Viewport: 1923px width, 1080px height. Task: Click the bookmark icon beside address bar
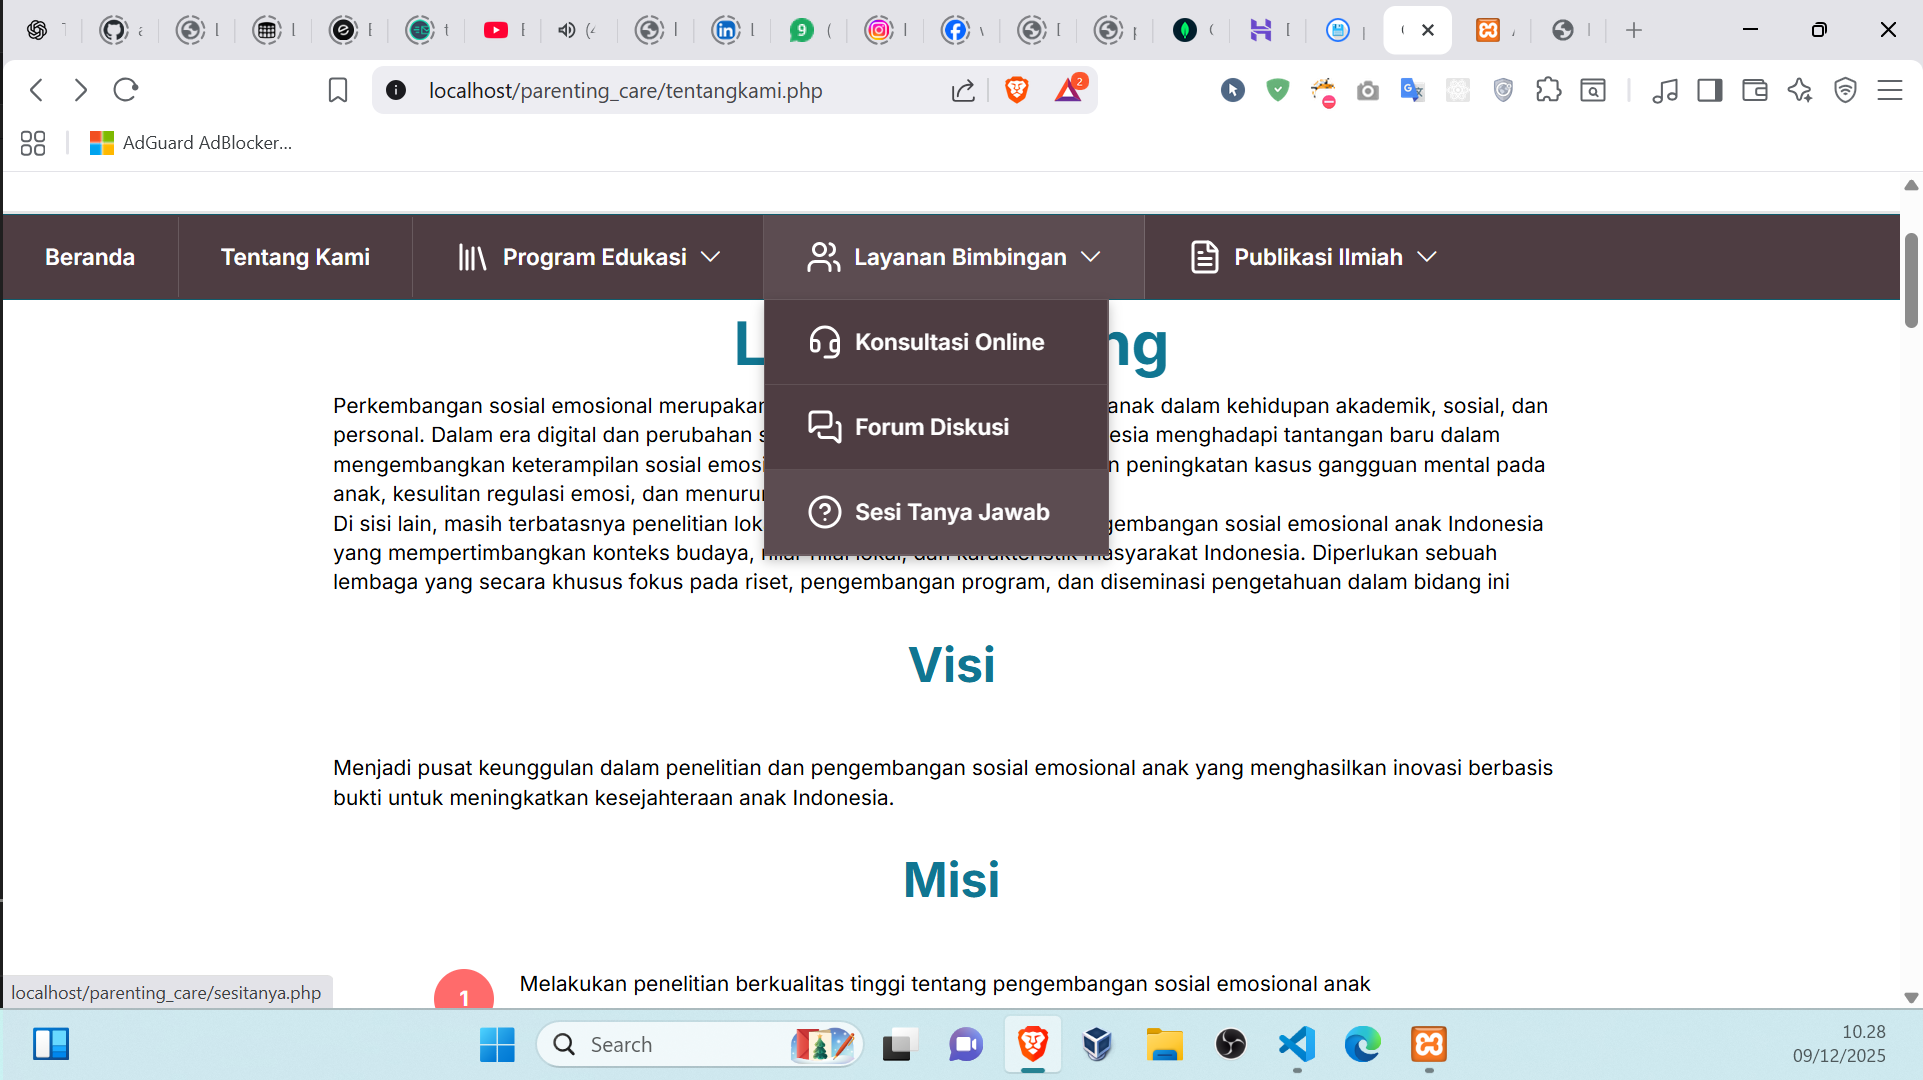(x=338, y=90)
